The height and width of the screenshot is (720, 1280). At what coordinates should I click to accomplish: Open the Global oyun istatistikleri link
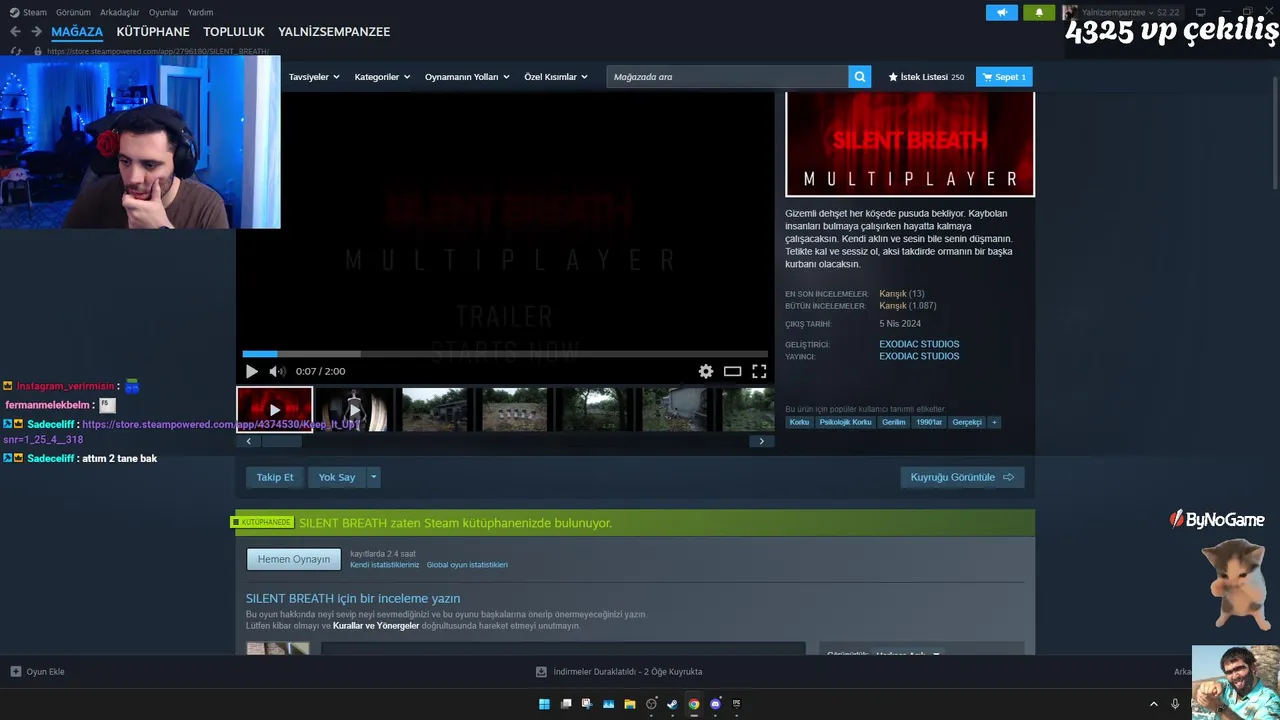467,565
